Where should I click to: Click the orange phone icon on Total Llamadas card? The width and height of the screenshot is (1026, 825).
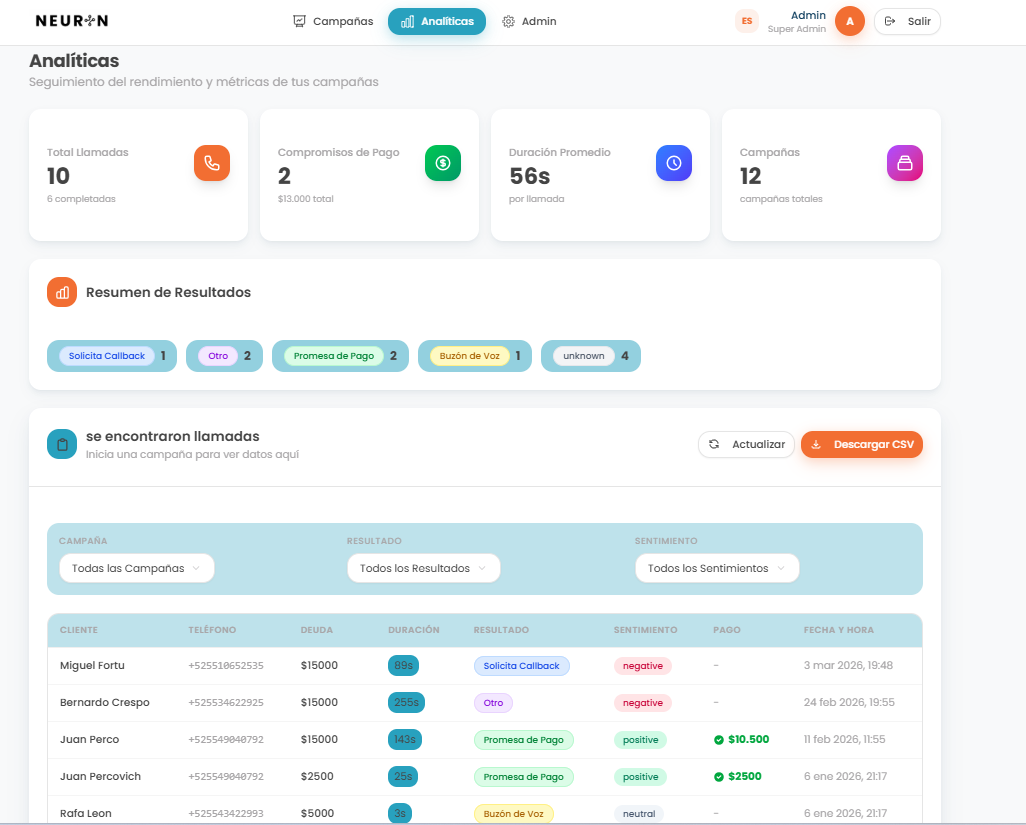pos(211,163)
